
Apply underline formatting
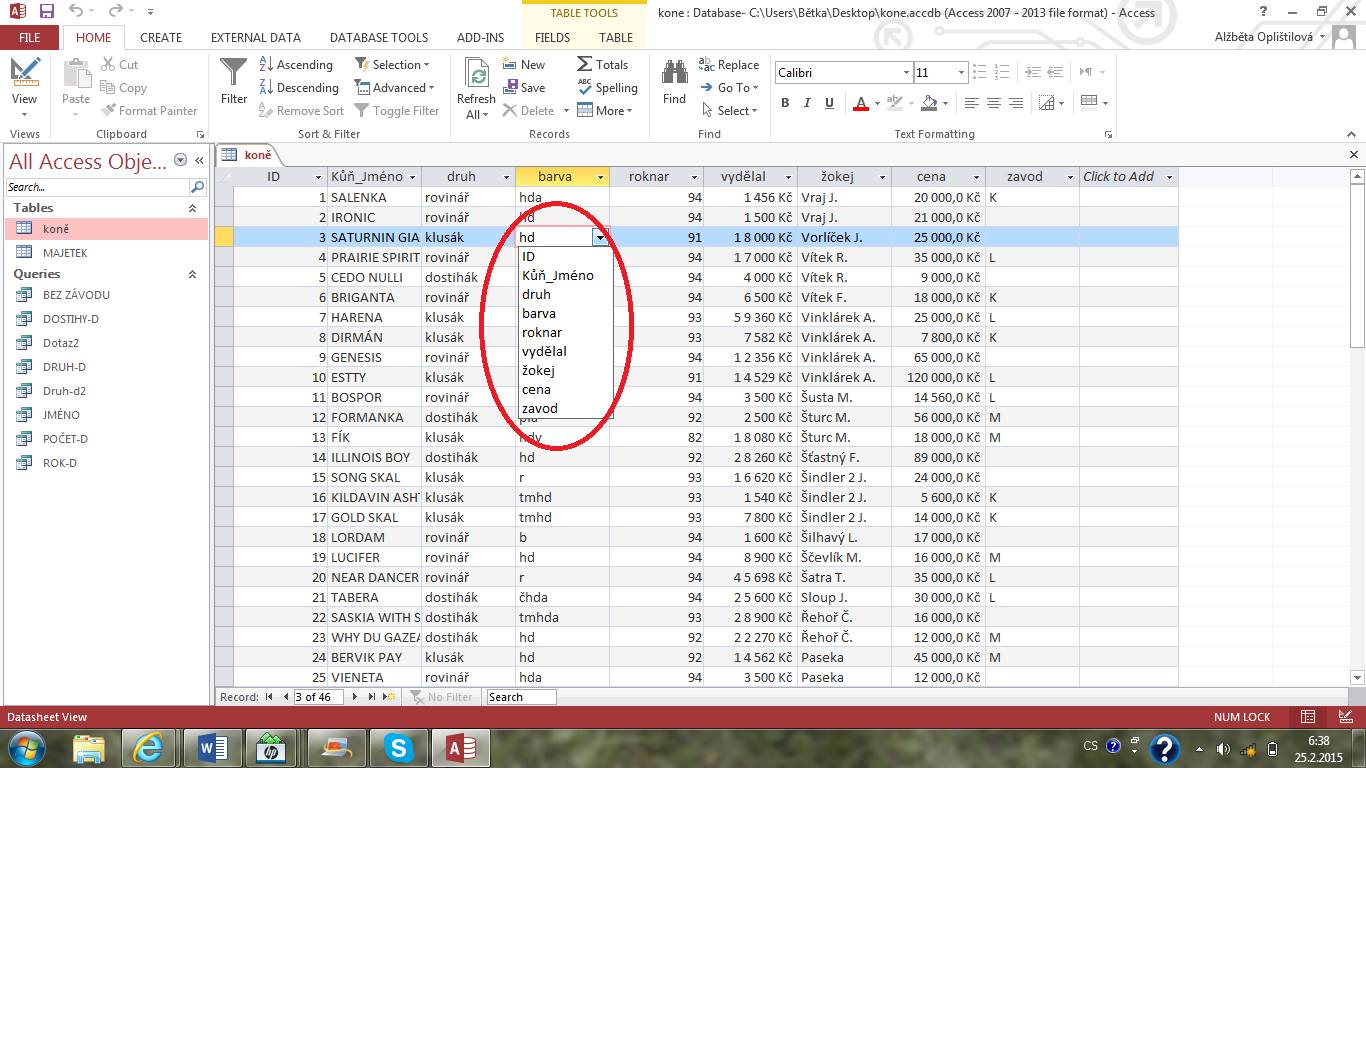(829, 103)
